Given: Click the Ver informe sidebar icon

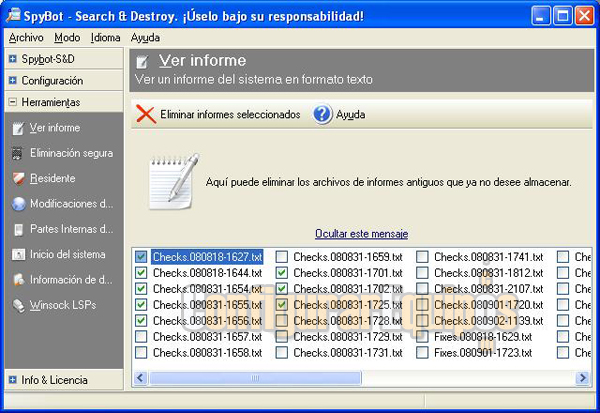Looking at the screenshot, I should point(18,128).
